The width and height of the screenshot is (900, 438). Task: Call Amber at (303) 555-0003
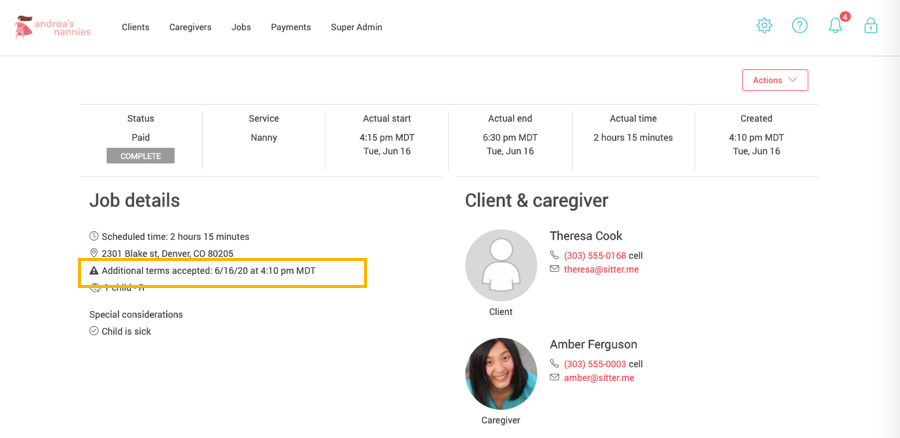pos(595,364)
